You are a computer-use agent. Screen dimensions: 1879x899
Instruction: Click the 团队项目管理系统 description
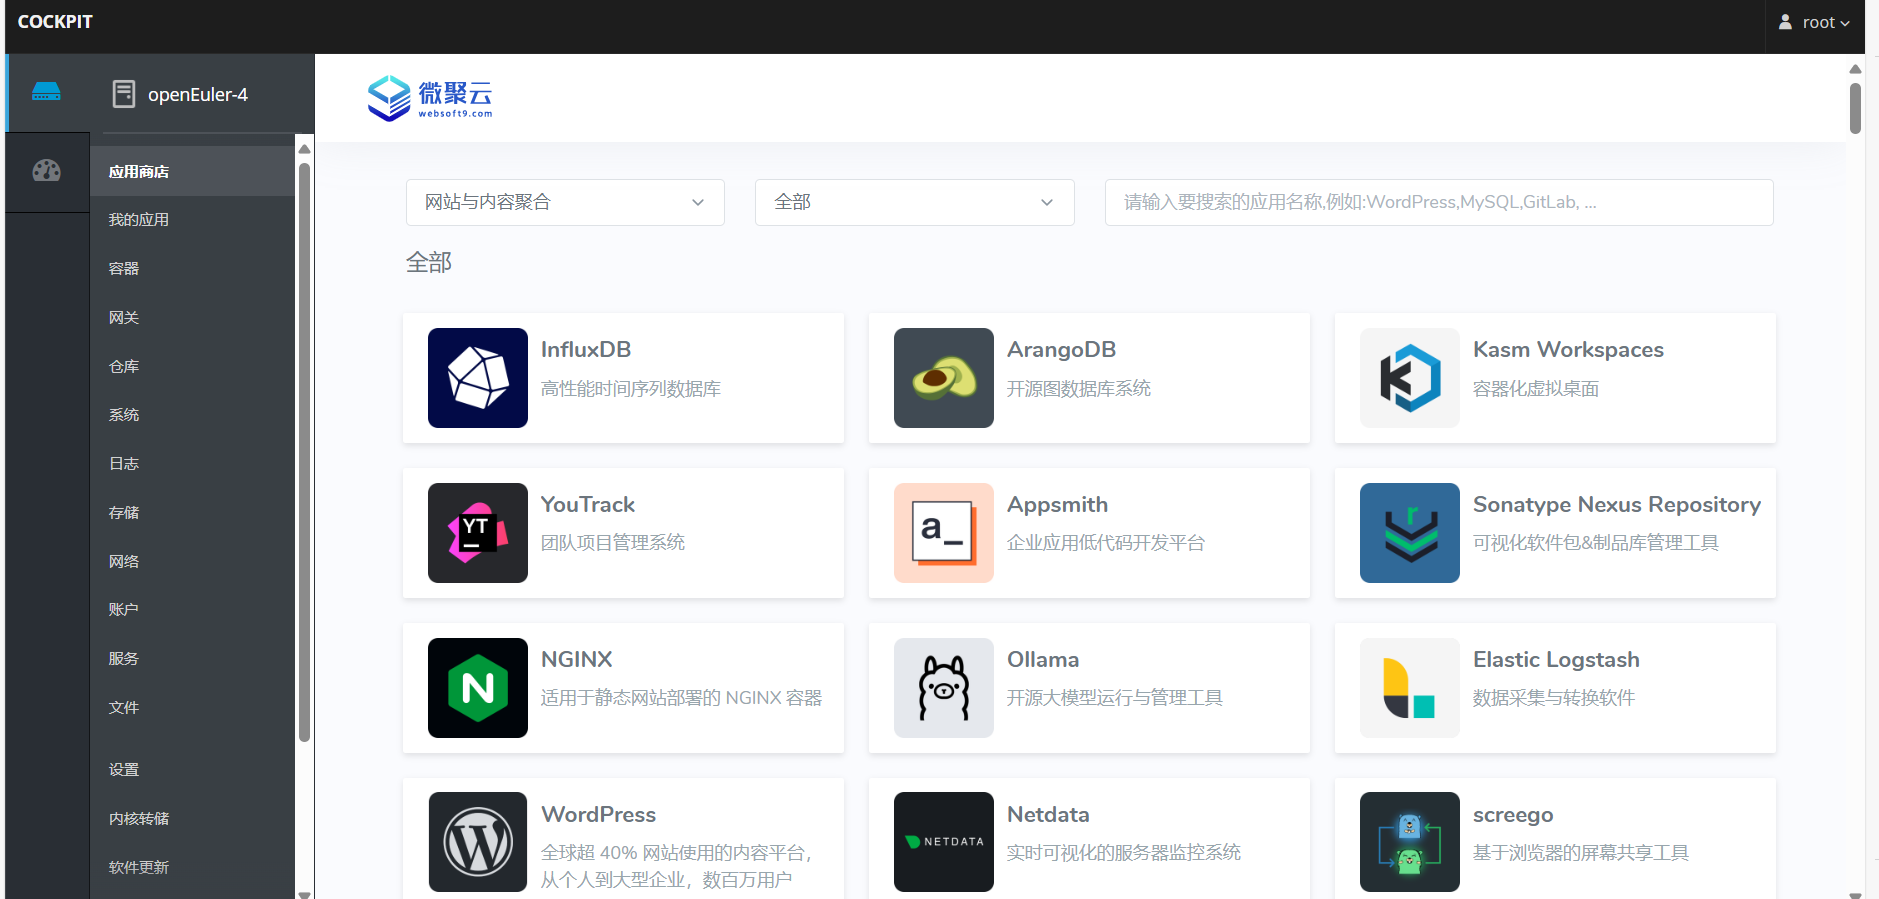click(x=613, y=543)
